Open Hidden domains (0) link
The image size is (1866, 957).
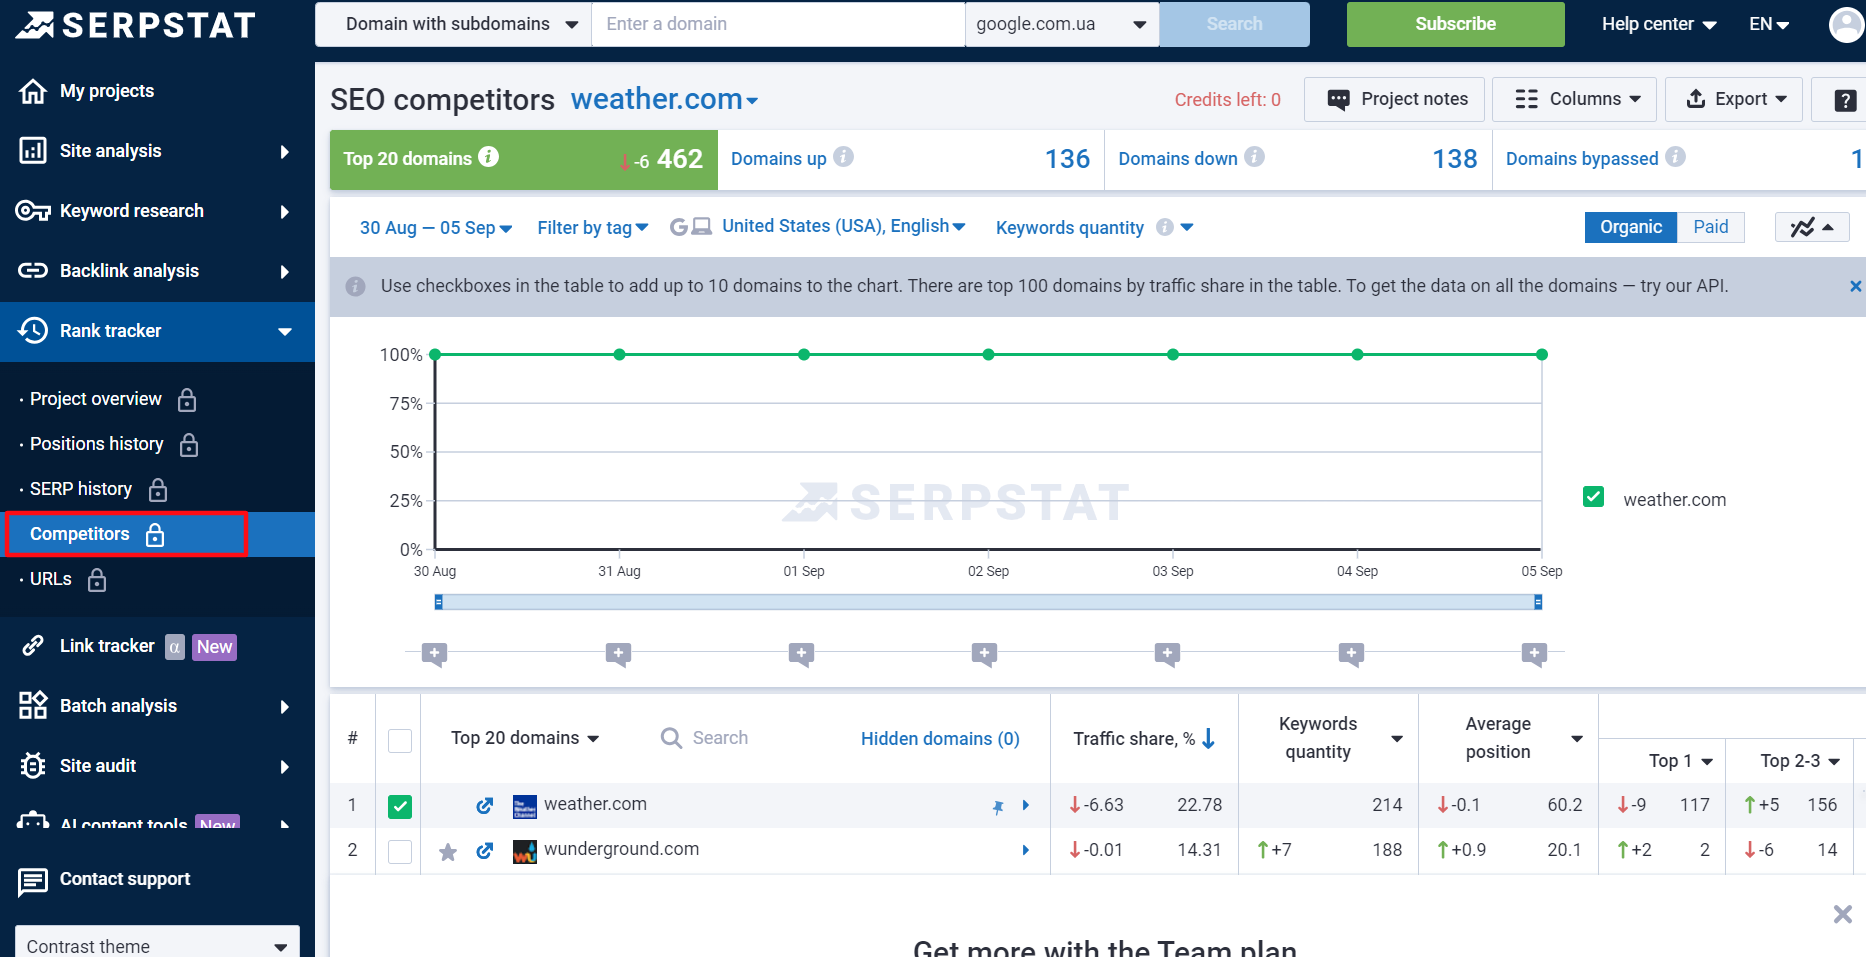[x=940, y=739]
